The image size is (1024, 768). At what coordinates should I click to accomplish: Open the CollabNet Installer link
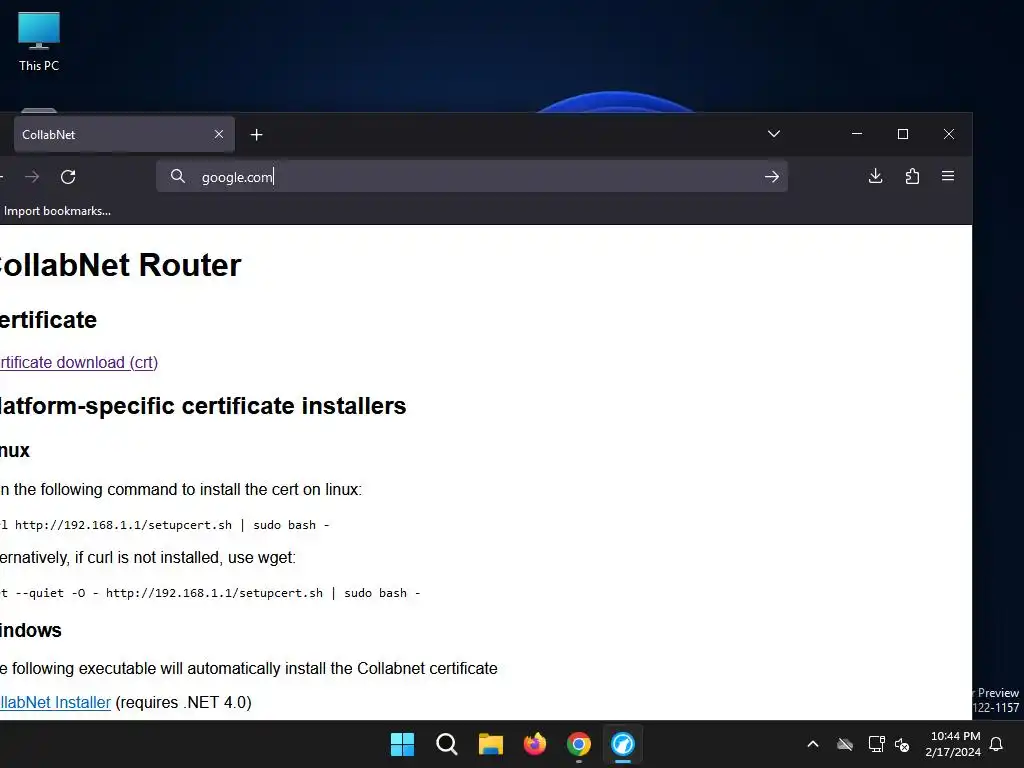55,703
